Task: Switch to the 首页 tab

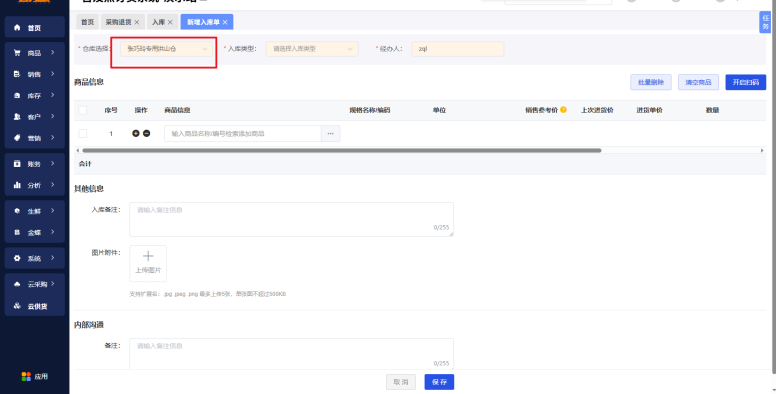Action: point(88,22)
